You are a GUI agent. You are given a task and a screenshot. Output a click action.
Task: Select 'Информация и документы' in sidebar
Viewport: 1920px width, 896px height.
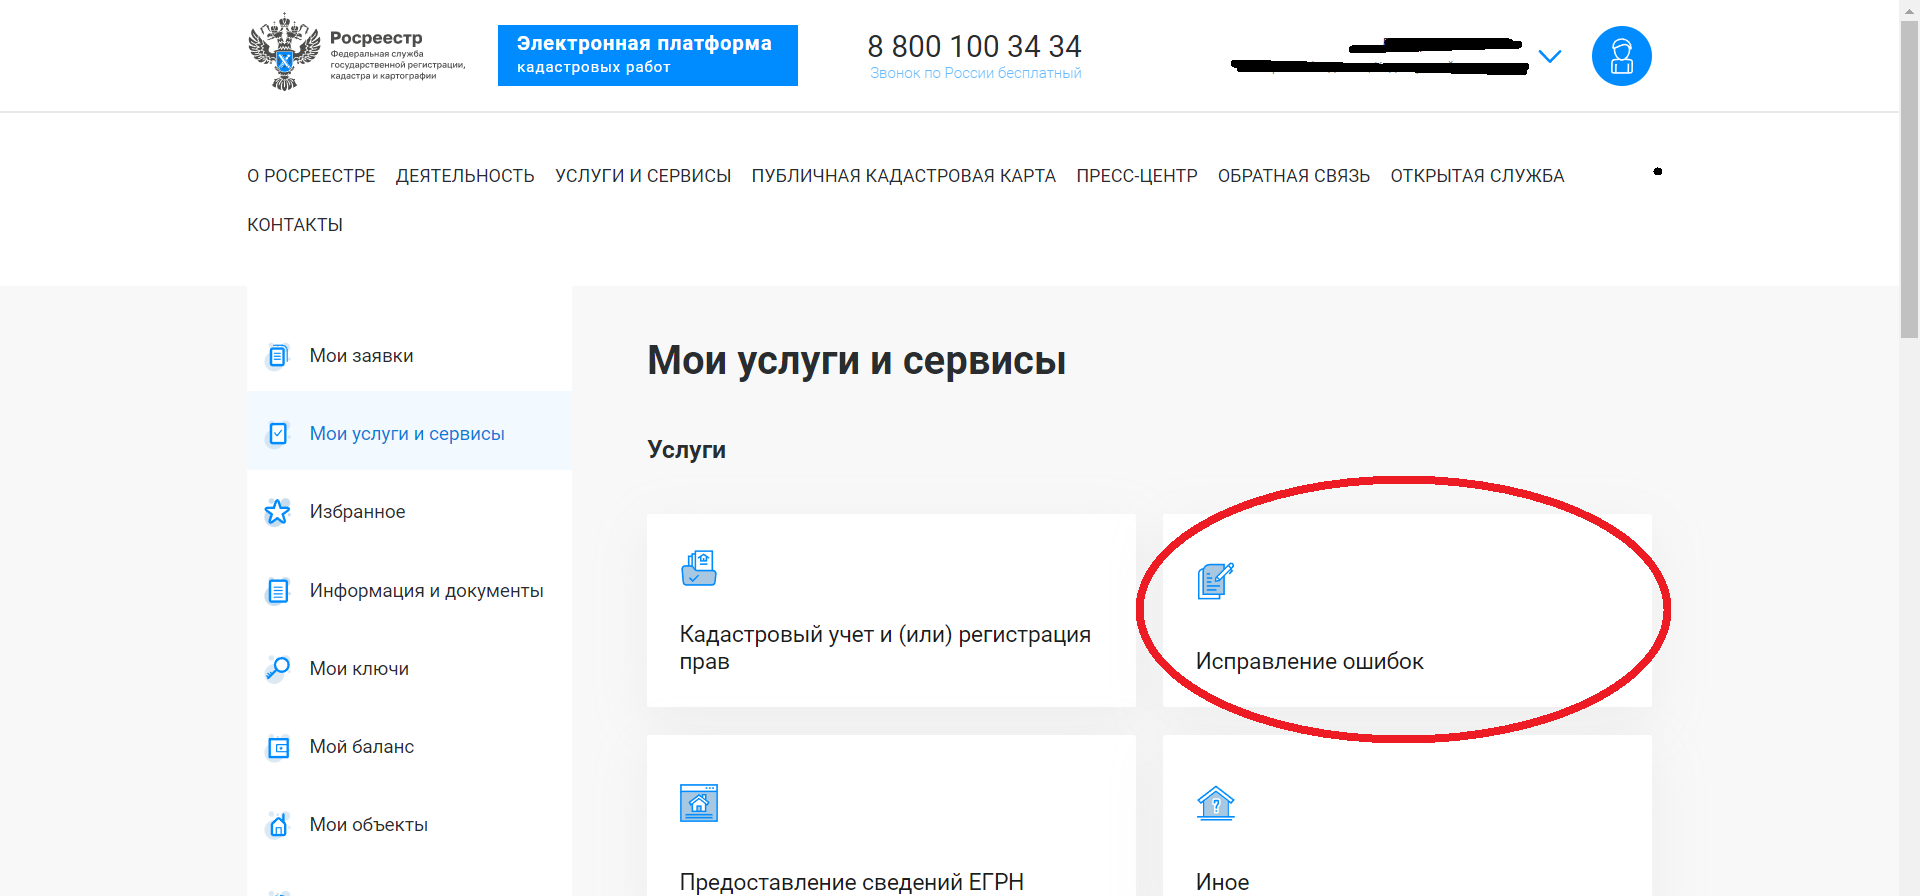(x=426, y=591)
